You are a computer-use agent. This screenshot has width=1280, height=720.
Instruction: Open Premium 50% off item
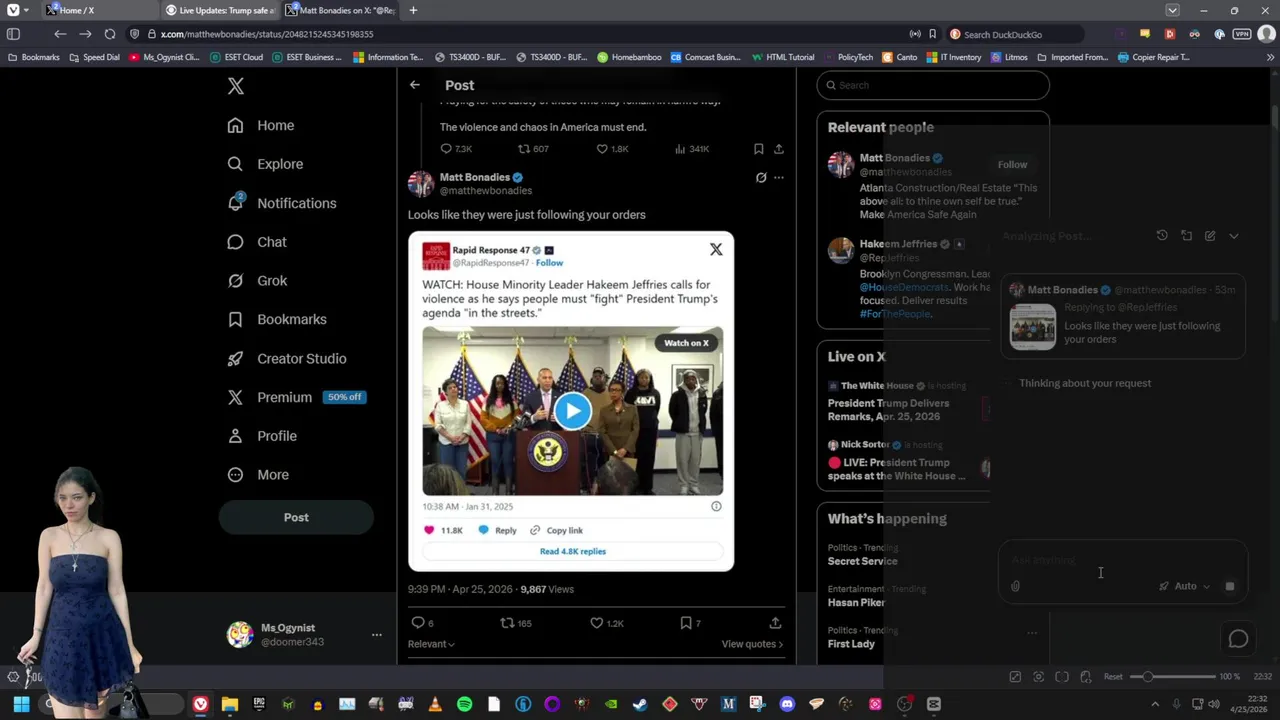(x=296, y=397)
